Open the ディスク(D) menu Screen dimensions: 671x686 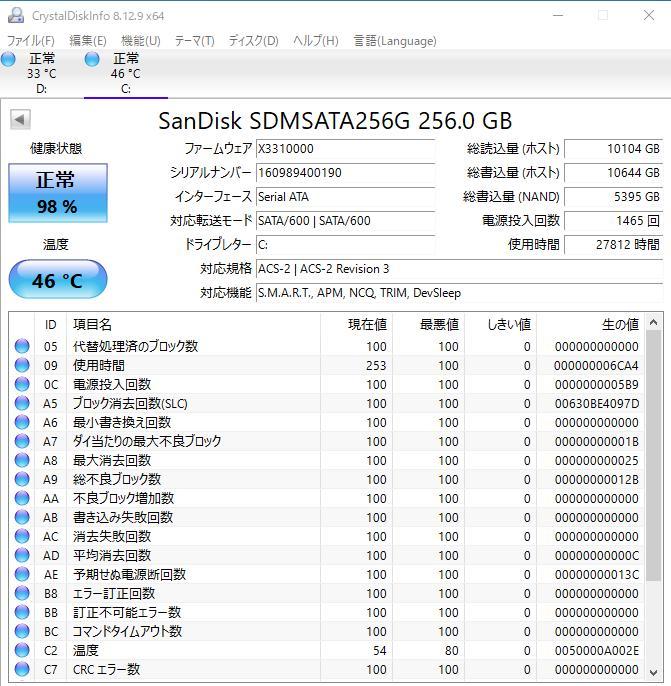click(x=253, y=41)
